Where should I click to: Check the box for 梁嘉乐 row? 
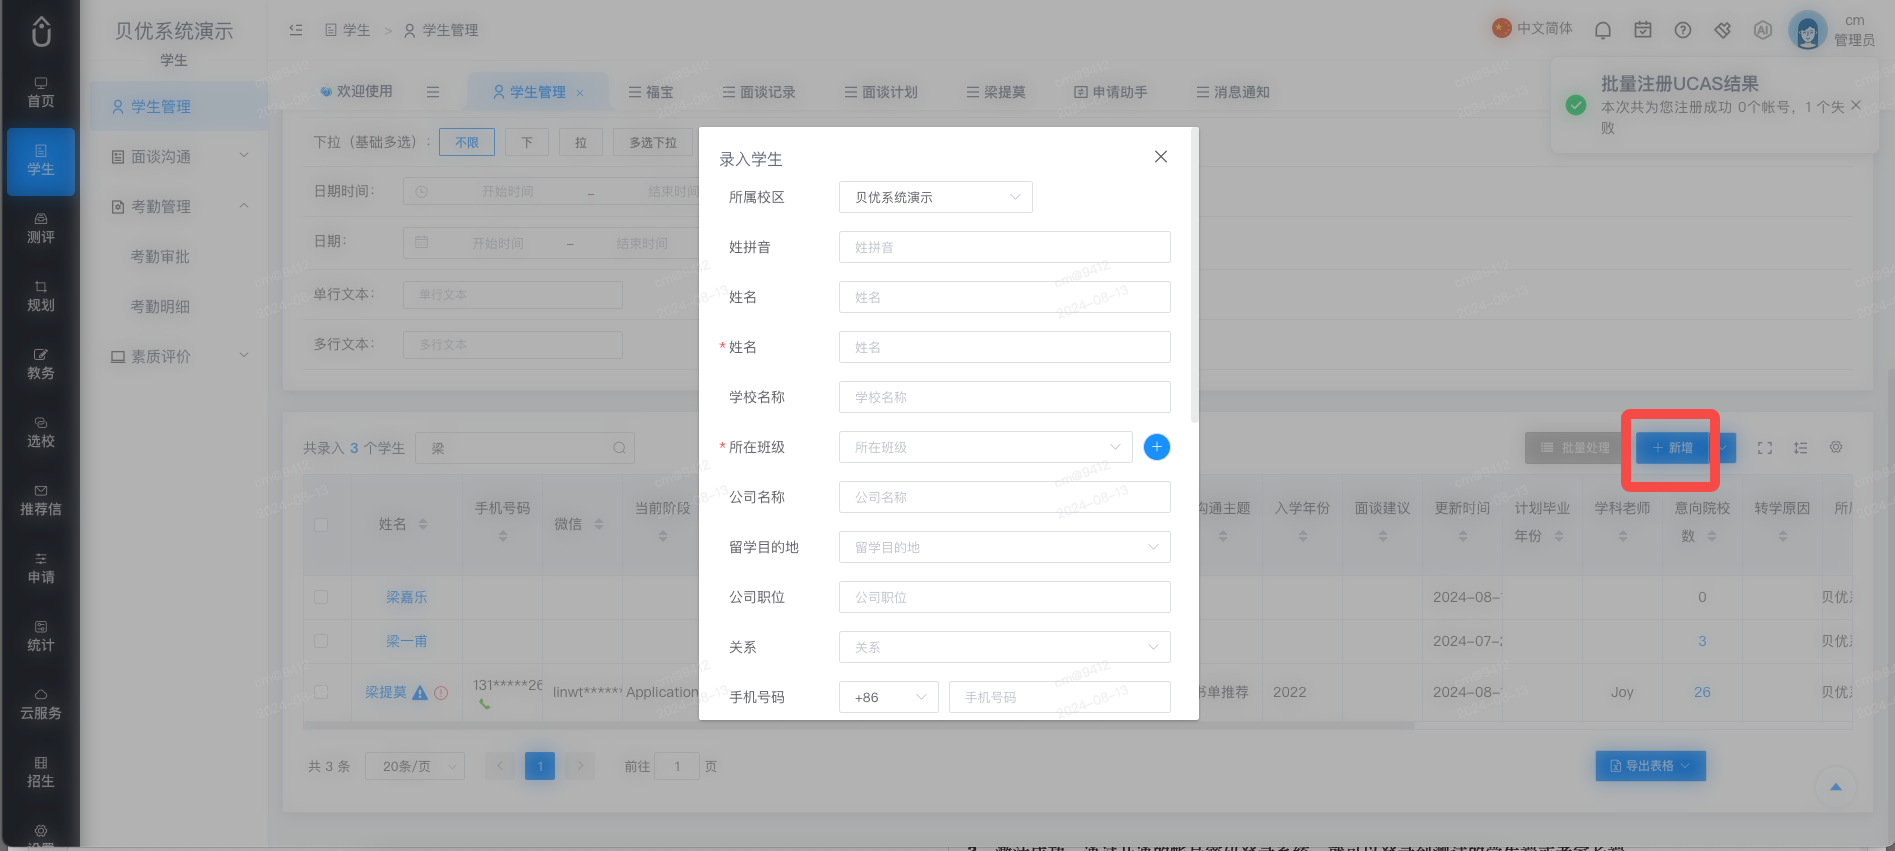321,597
